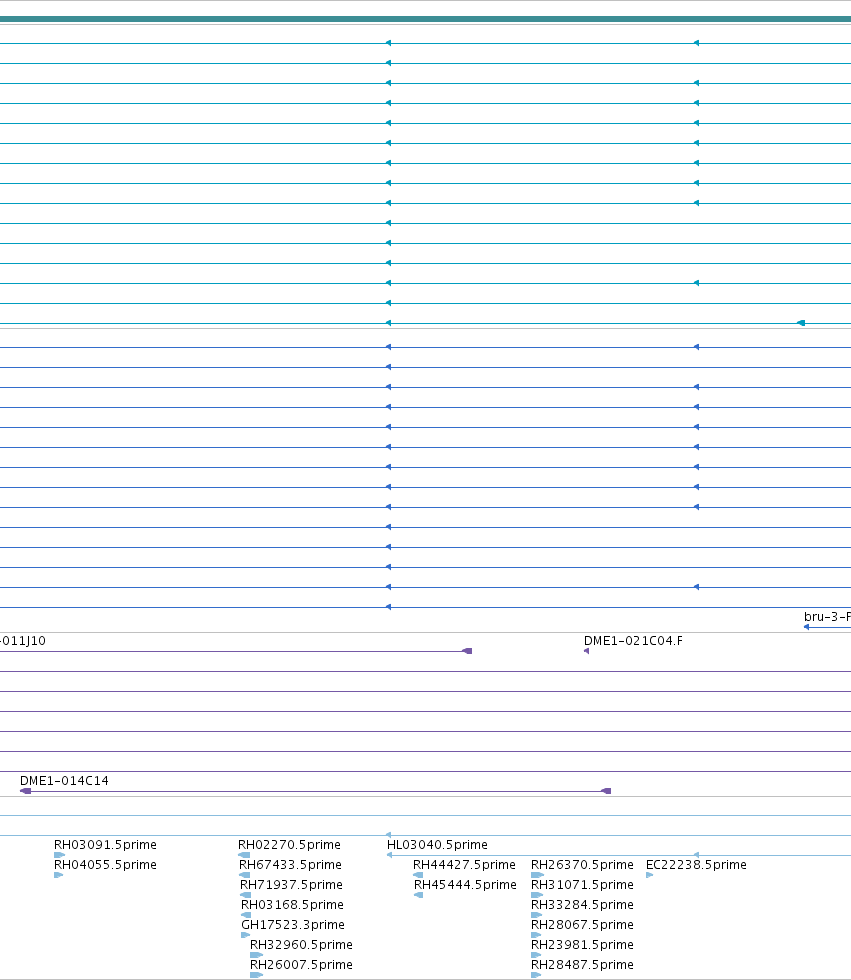Click the RH26370.5prime label
The height and width of the screenshot is (980, 851).
[582, 864]
